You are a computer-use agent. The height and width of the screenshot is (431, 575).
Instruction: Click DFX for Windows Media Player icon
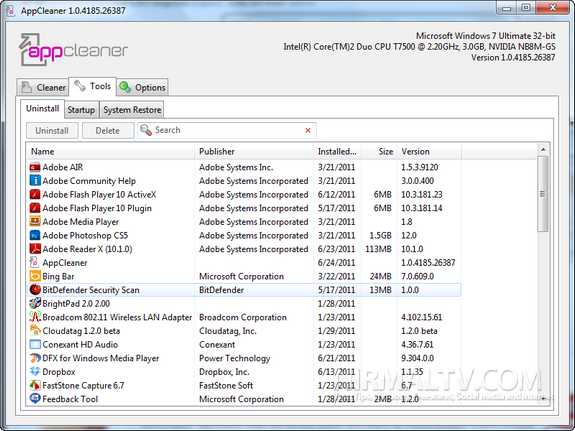point(35,358)
